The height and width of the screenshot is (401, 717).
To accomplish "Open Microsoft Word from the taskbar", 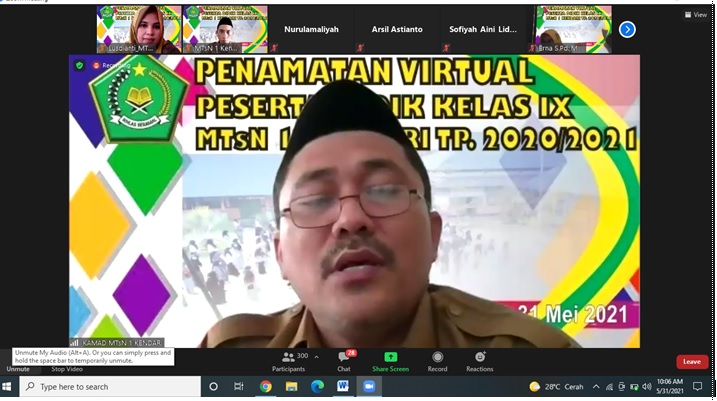I will 343,387.
